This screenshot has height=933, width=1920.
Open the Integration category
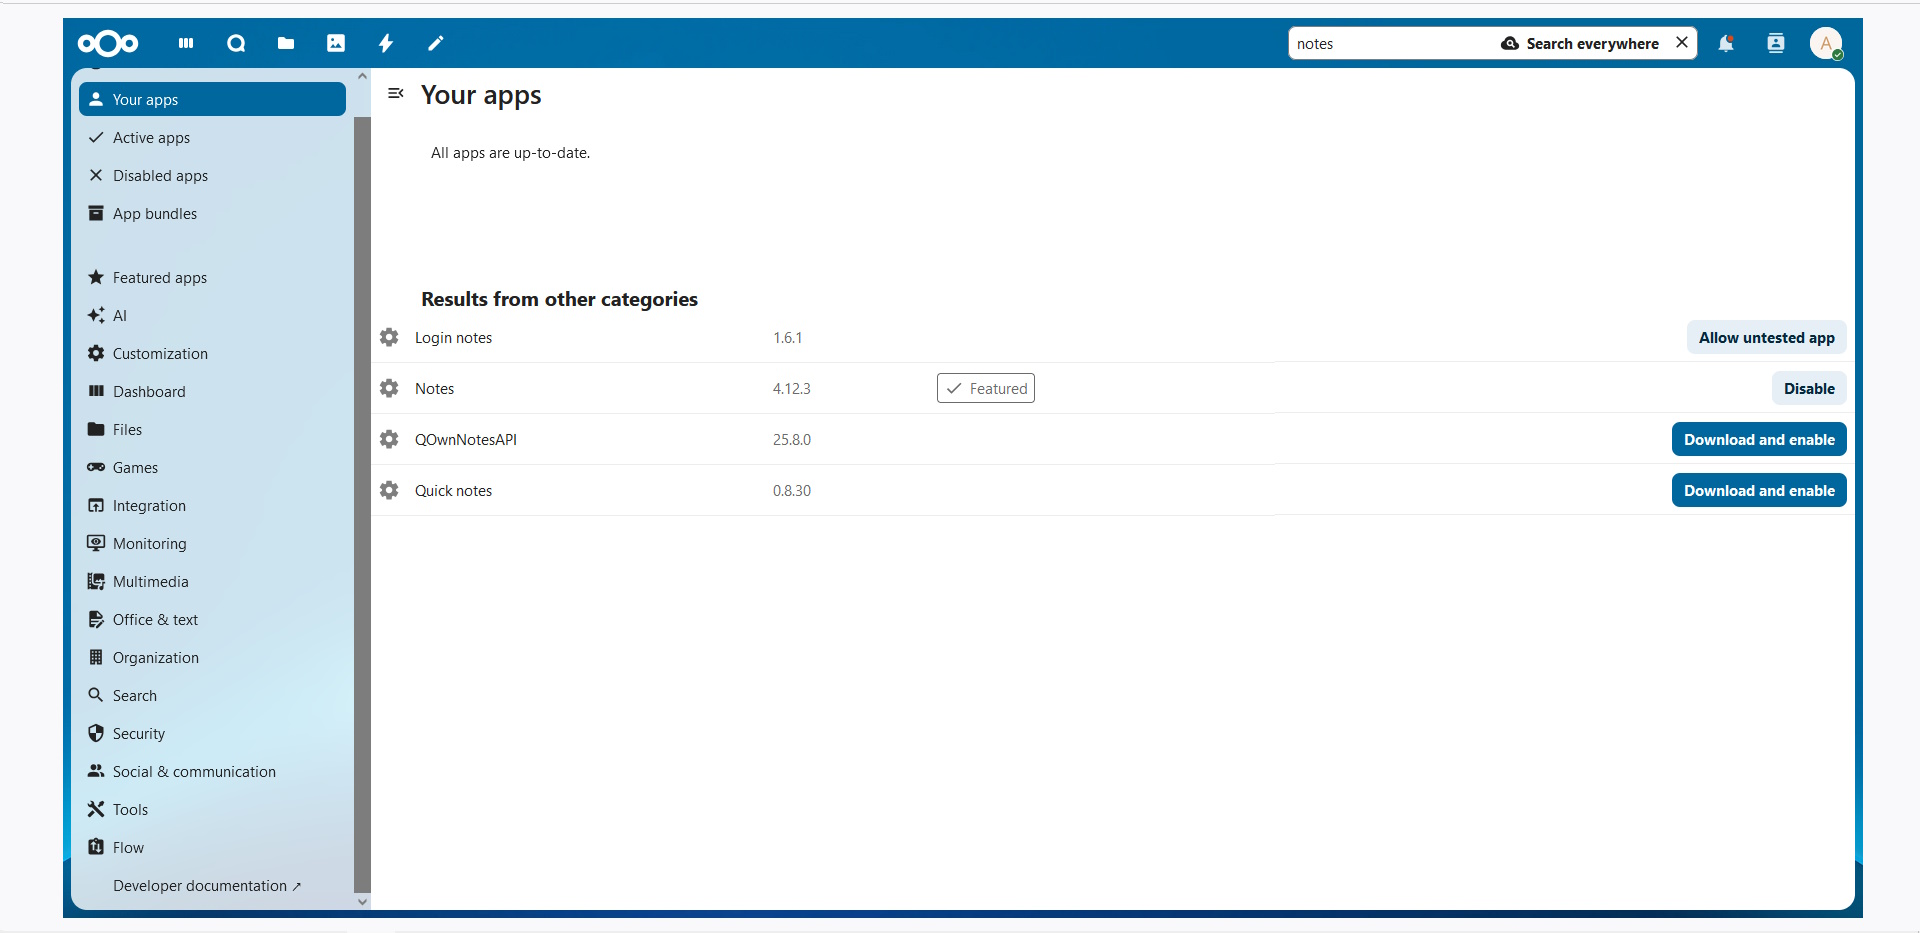212,505
